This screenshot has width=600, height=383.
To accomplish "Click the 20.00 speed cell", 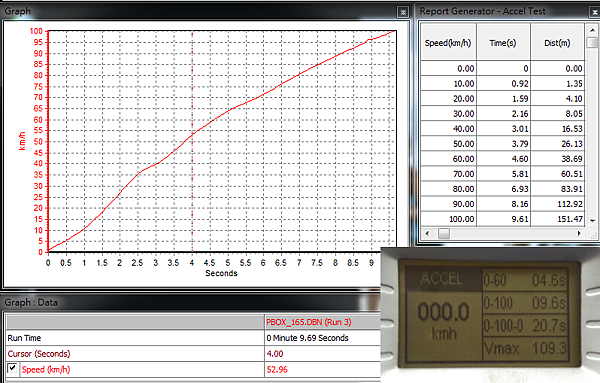I will pos(448,99).
